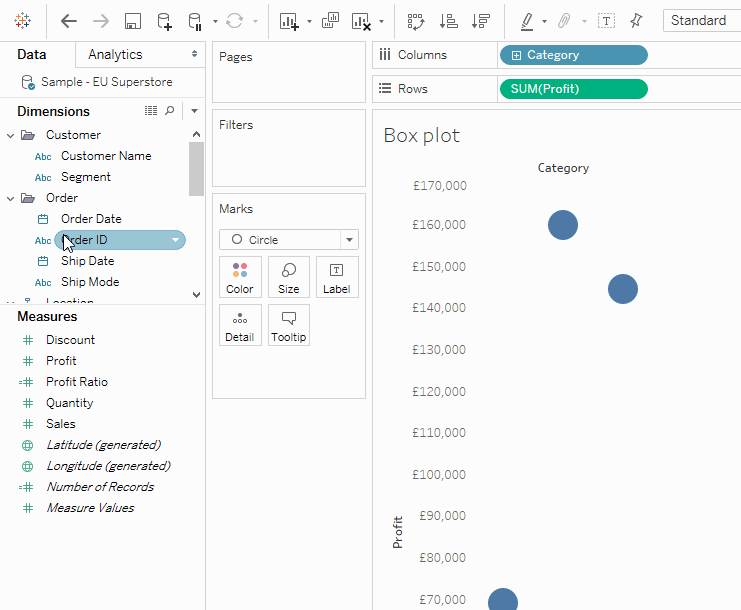Viewport: 741px width, 610px height.
Task: Open the Color marks card button
Action: tap(240, 277)
